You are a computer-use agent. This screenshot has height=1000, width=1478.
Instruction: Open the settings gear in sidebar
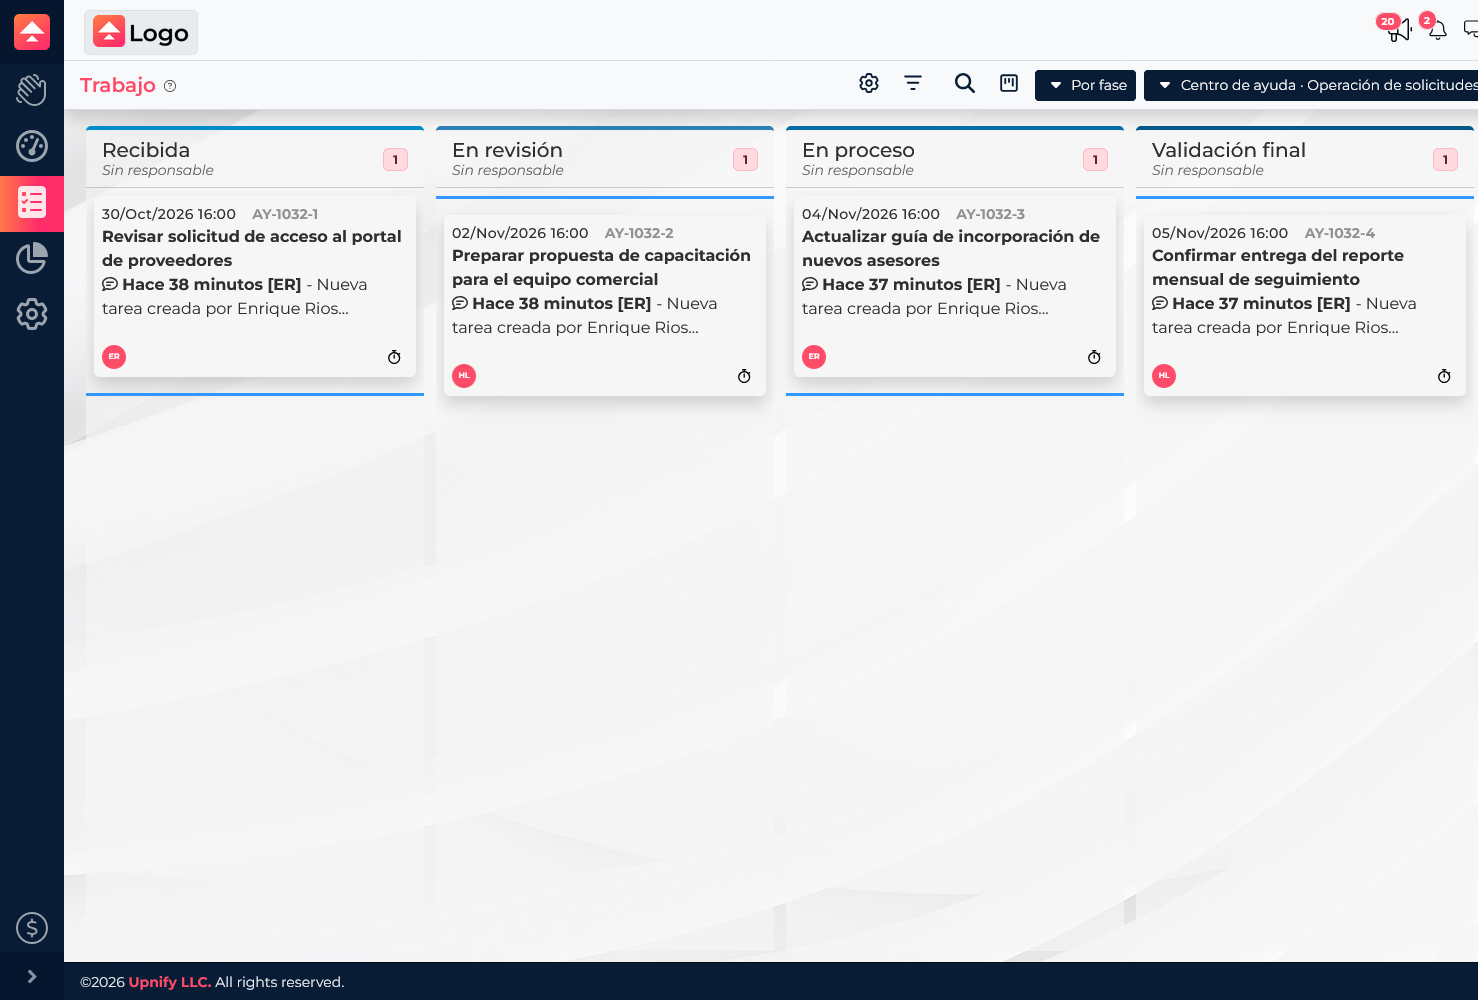(x=32, y=314)
